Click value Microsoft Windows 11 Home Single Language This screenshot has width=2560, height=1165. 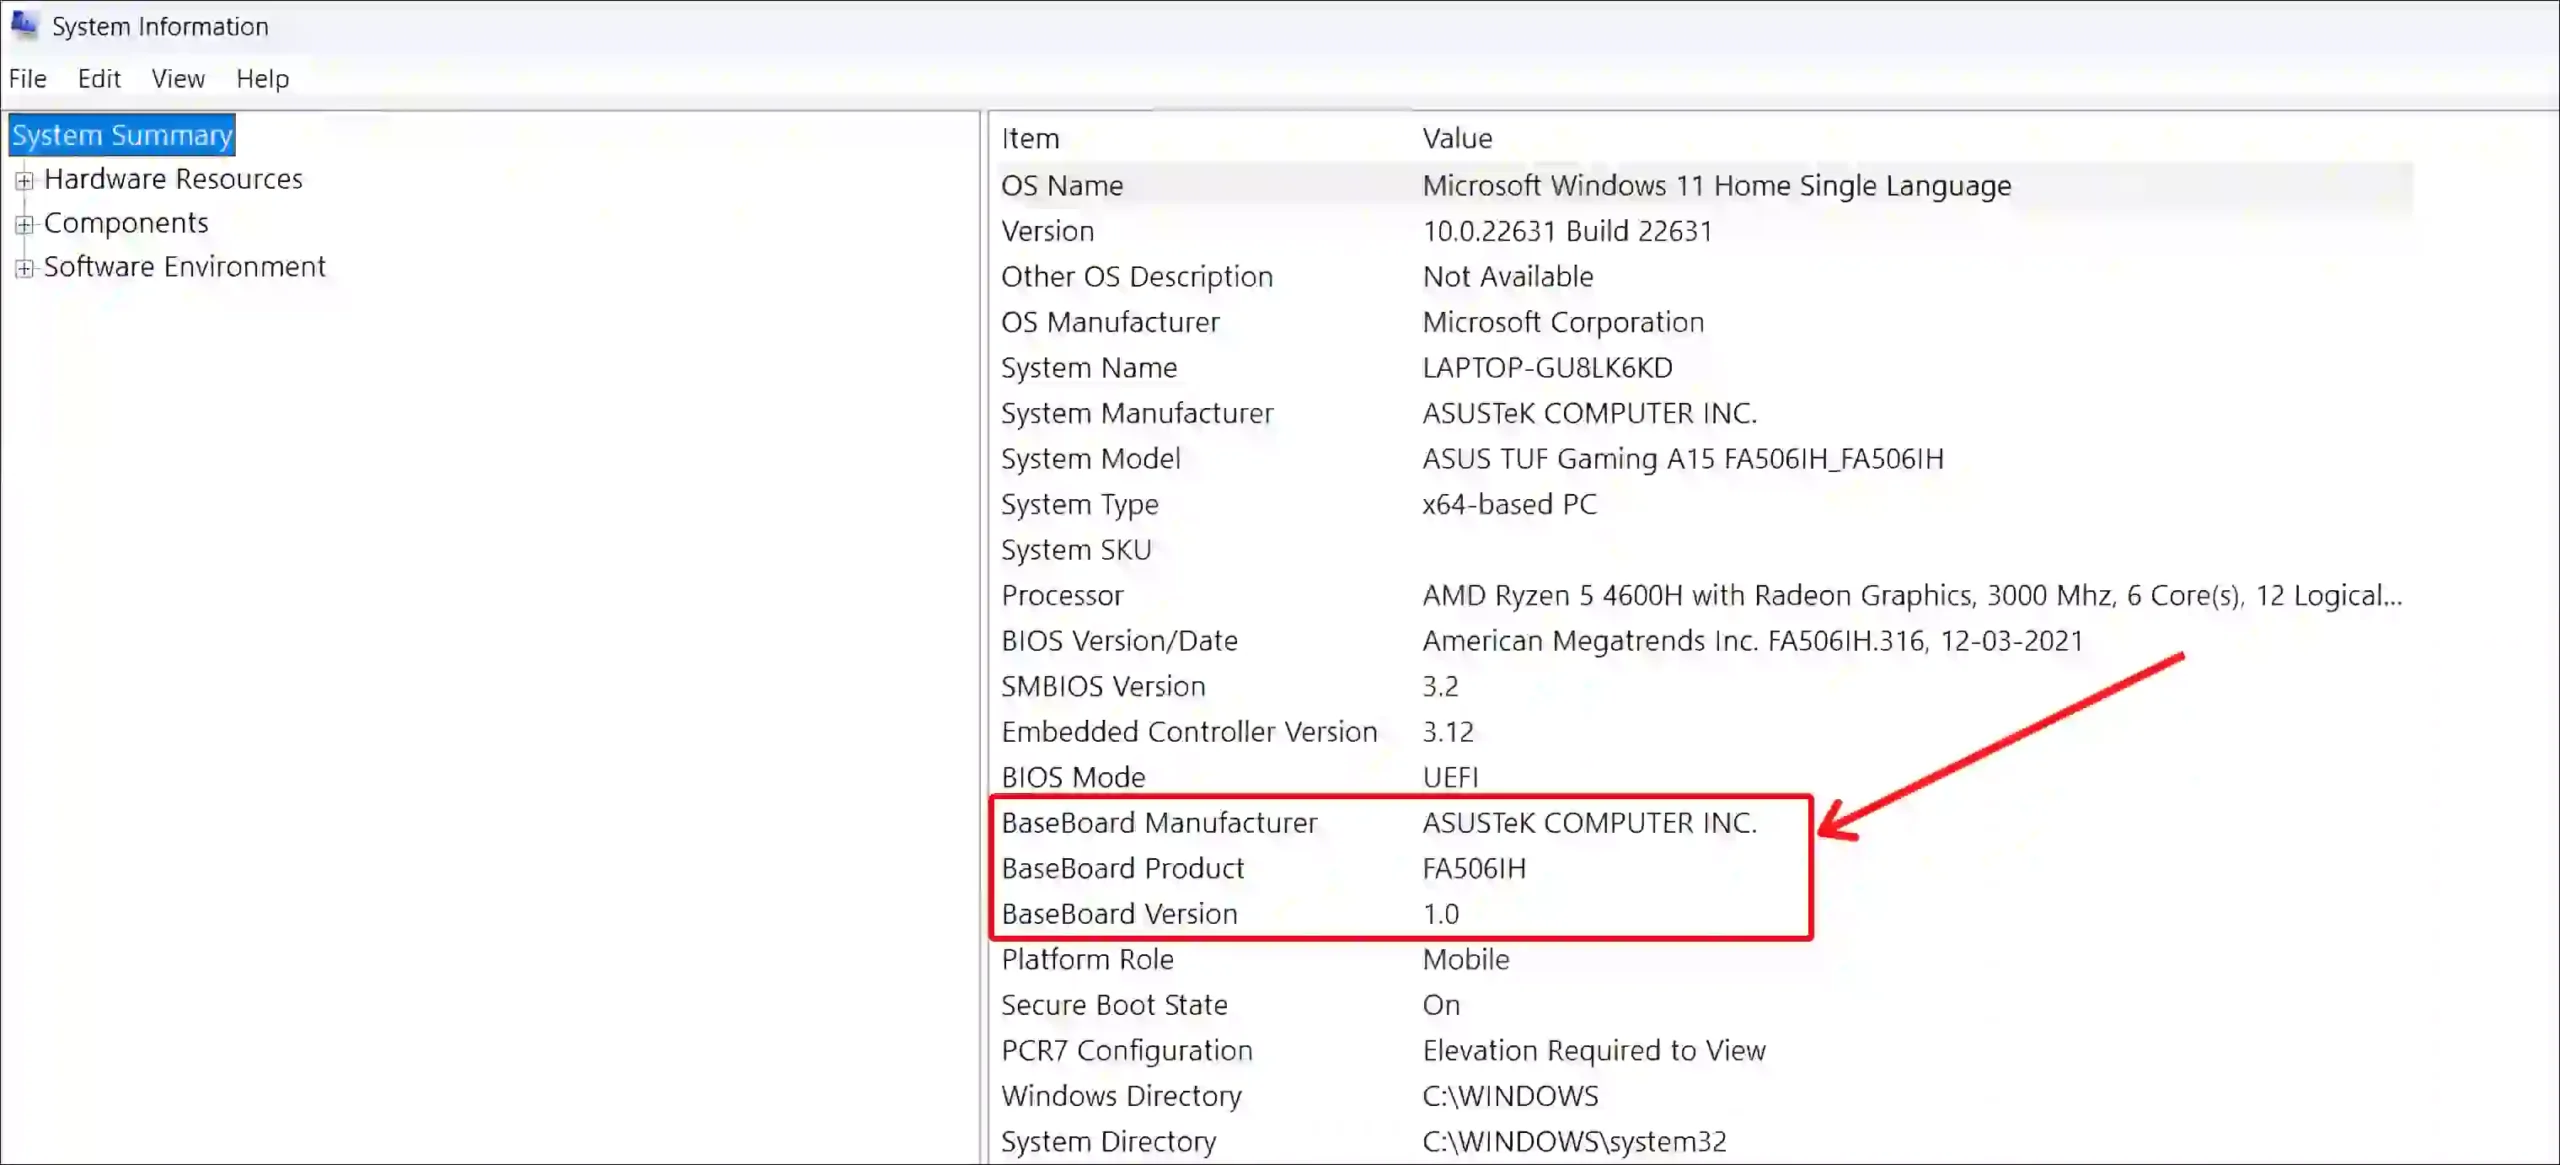tap(1717, 185)
